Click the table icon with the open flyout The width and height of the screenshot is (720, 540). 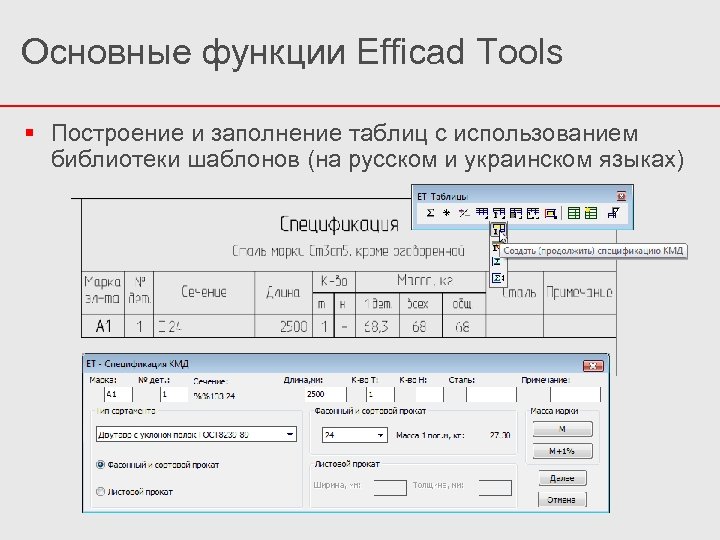coord(499,213)
